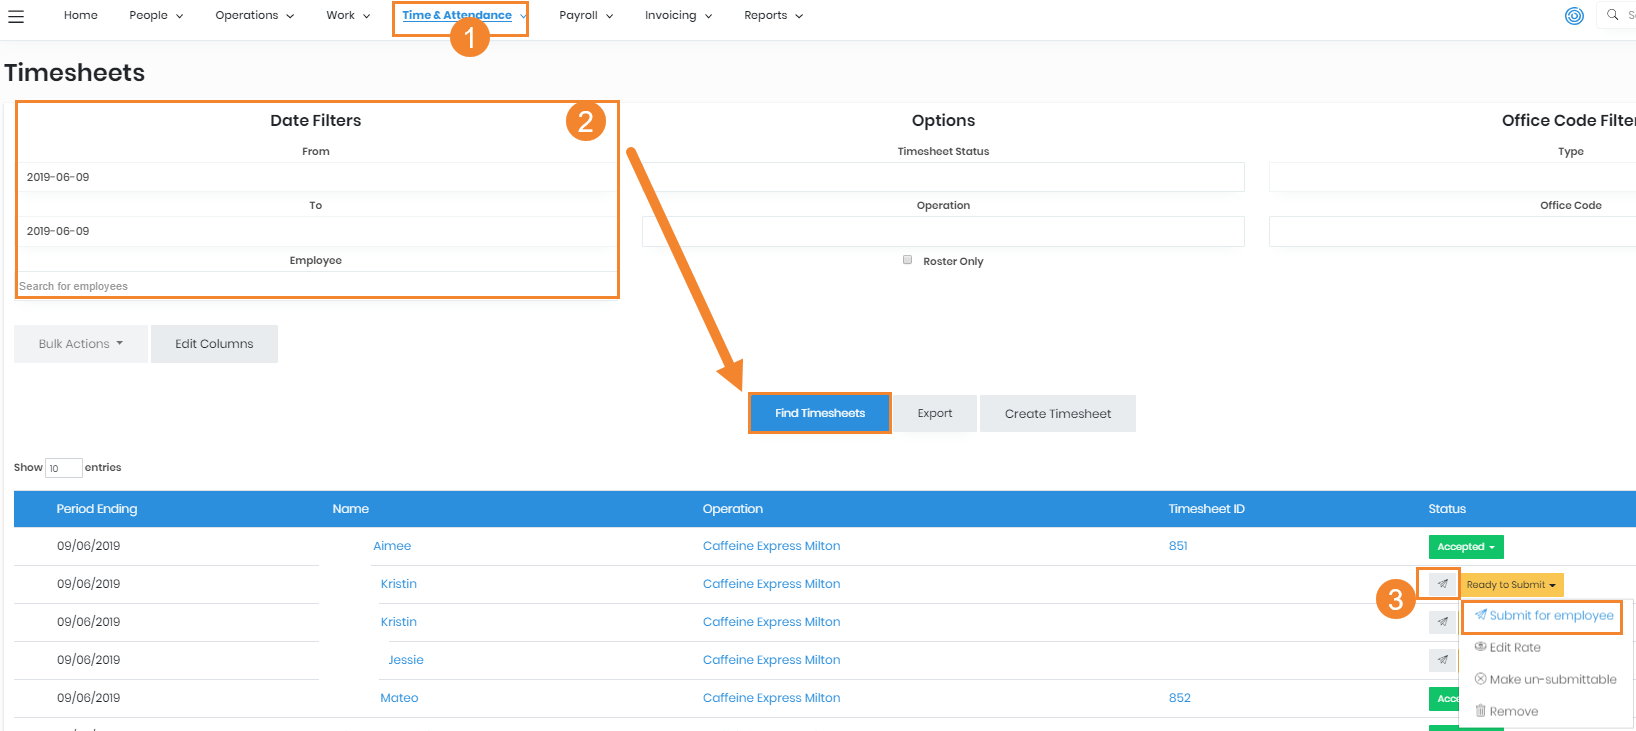Choose Remove with the trash icon
This screenshot has height=731, width=1636.
click(1513, 711)
